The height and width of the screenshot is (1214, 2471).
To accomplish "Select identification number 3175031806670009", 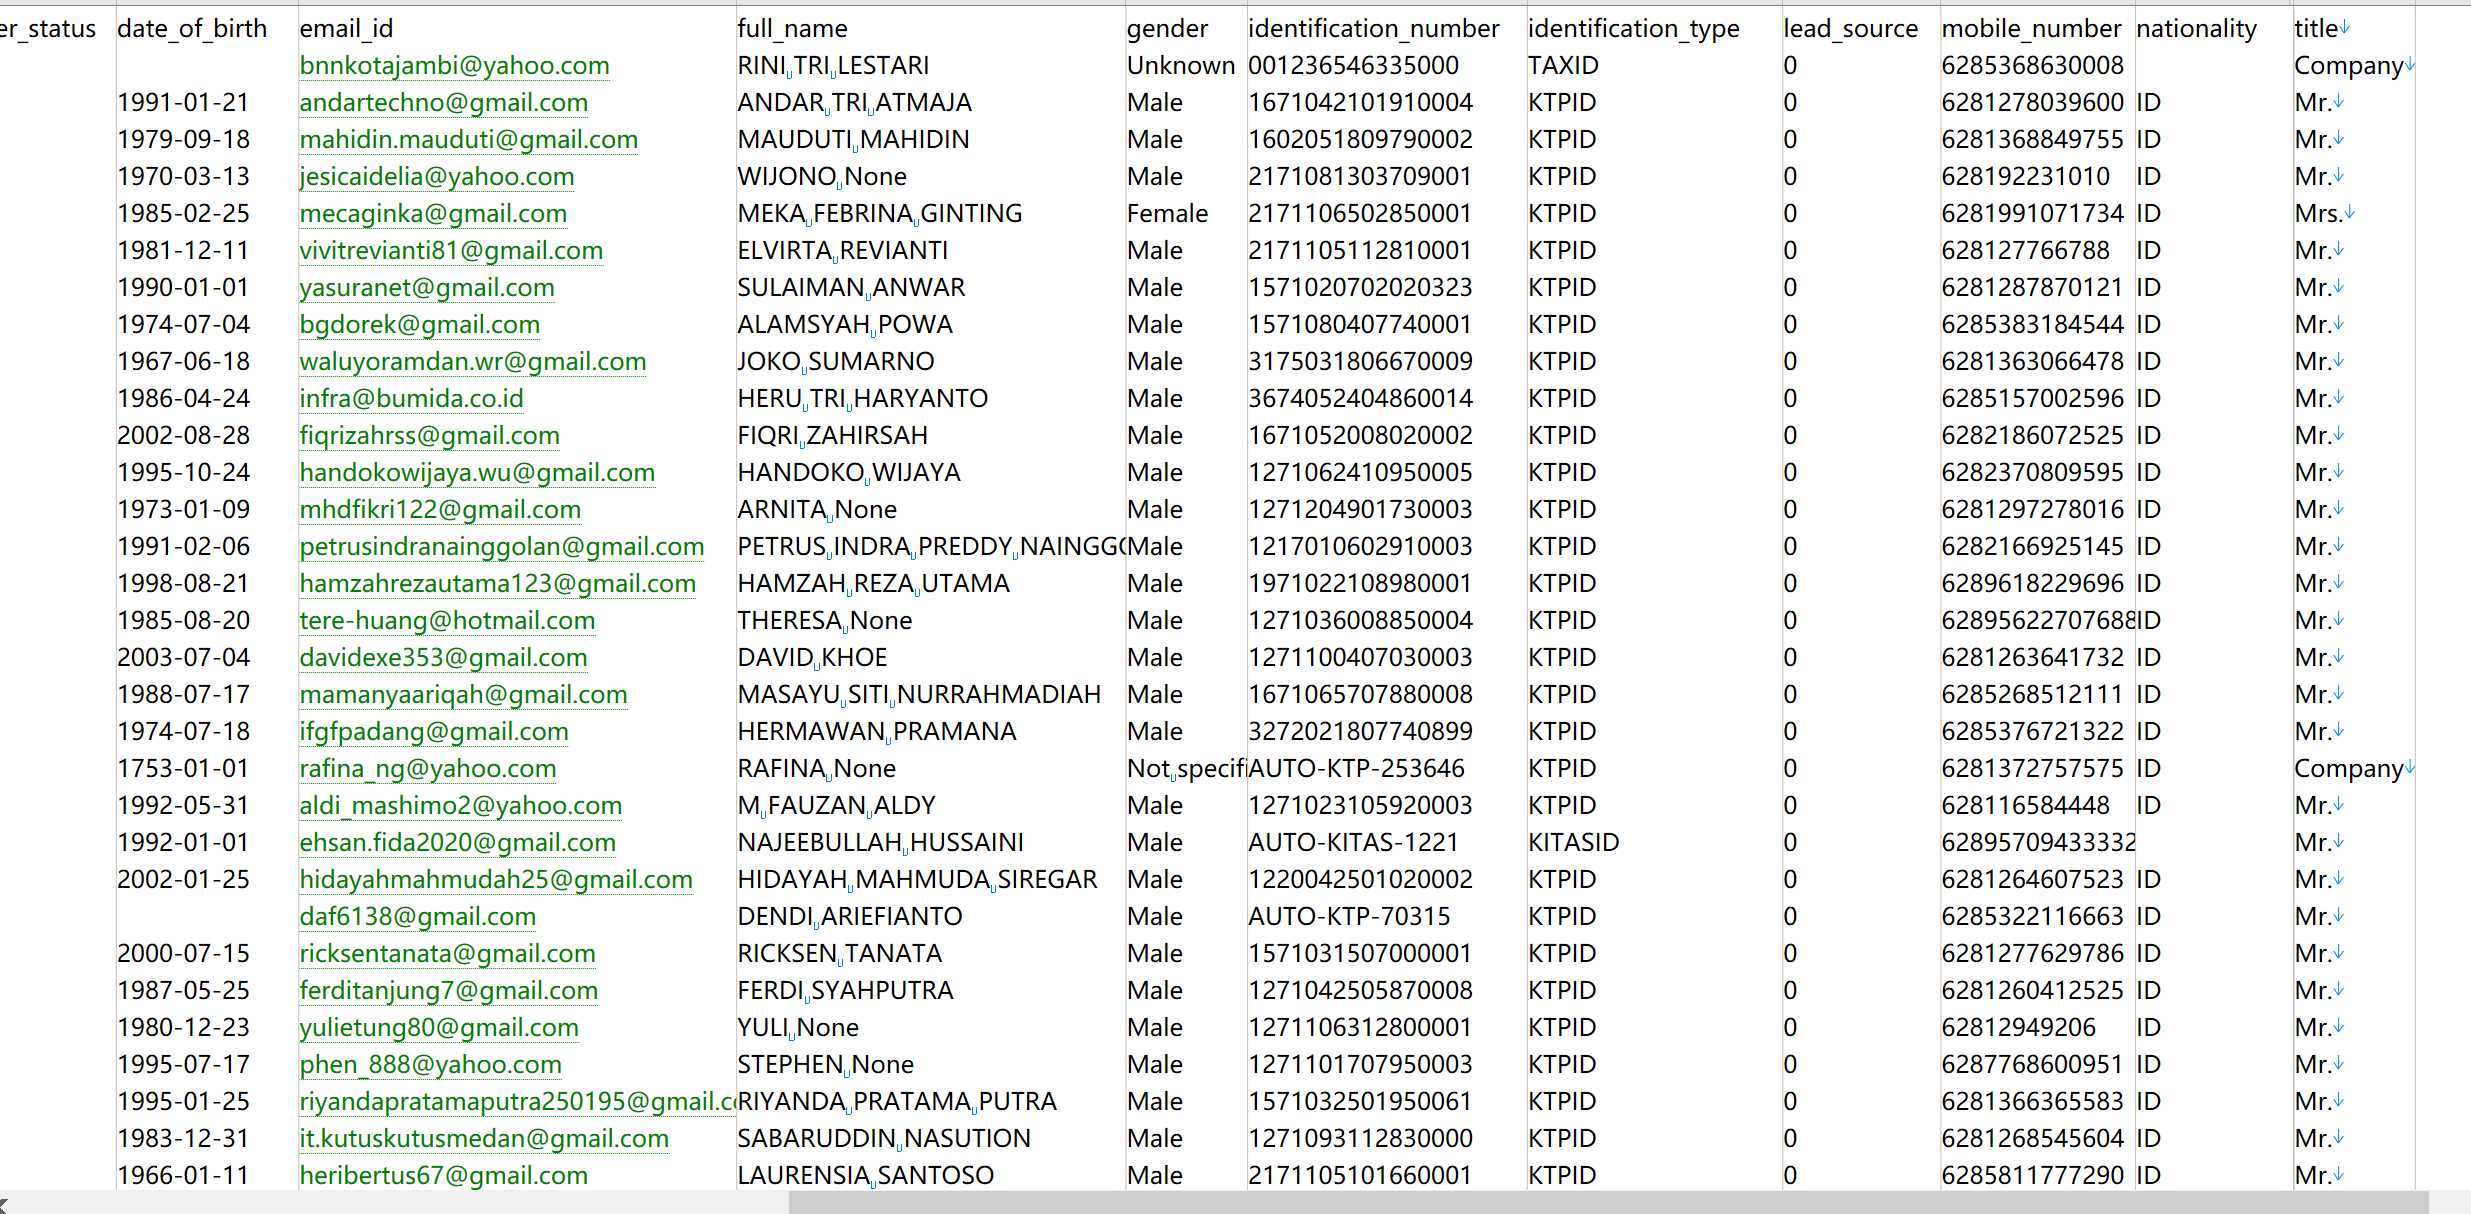I will coord(1360,362).
